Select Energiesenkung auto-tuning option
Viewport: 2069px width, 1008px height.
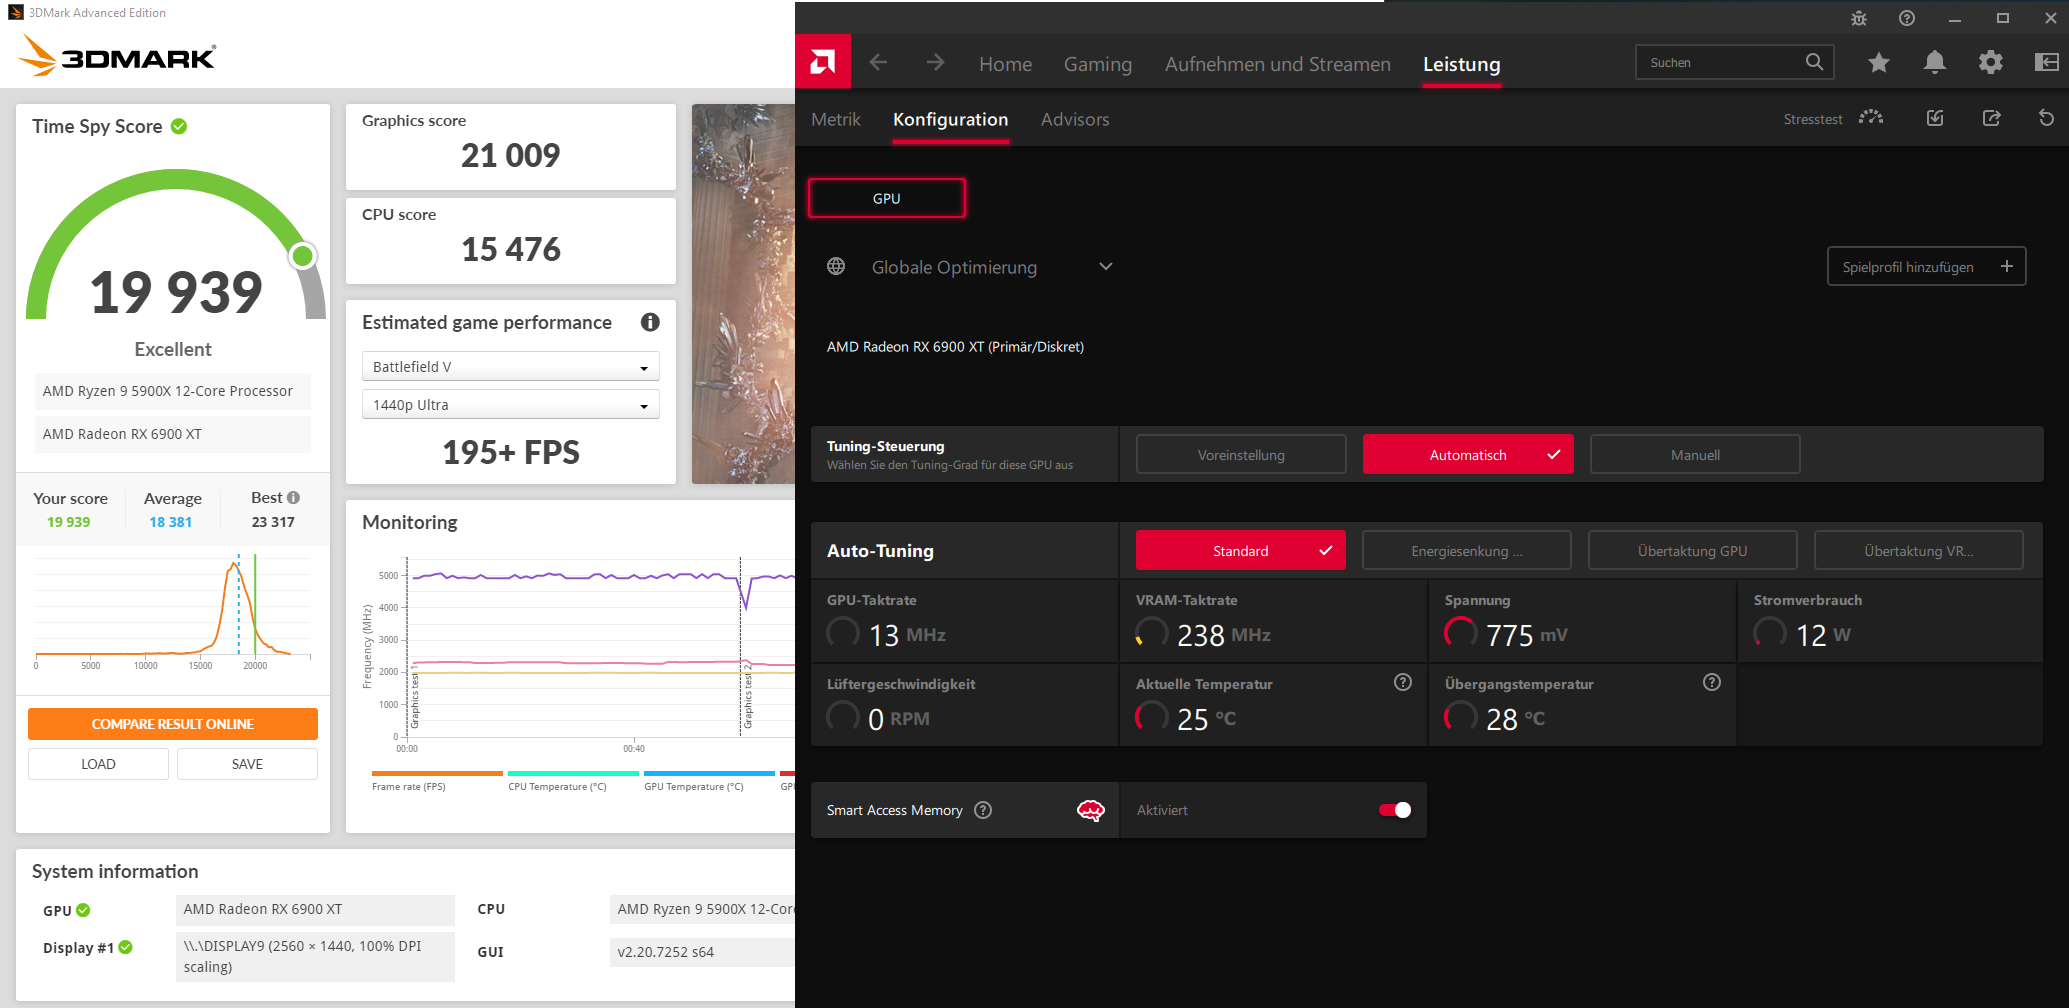pyautogui.click(x=1466, y=551)
